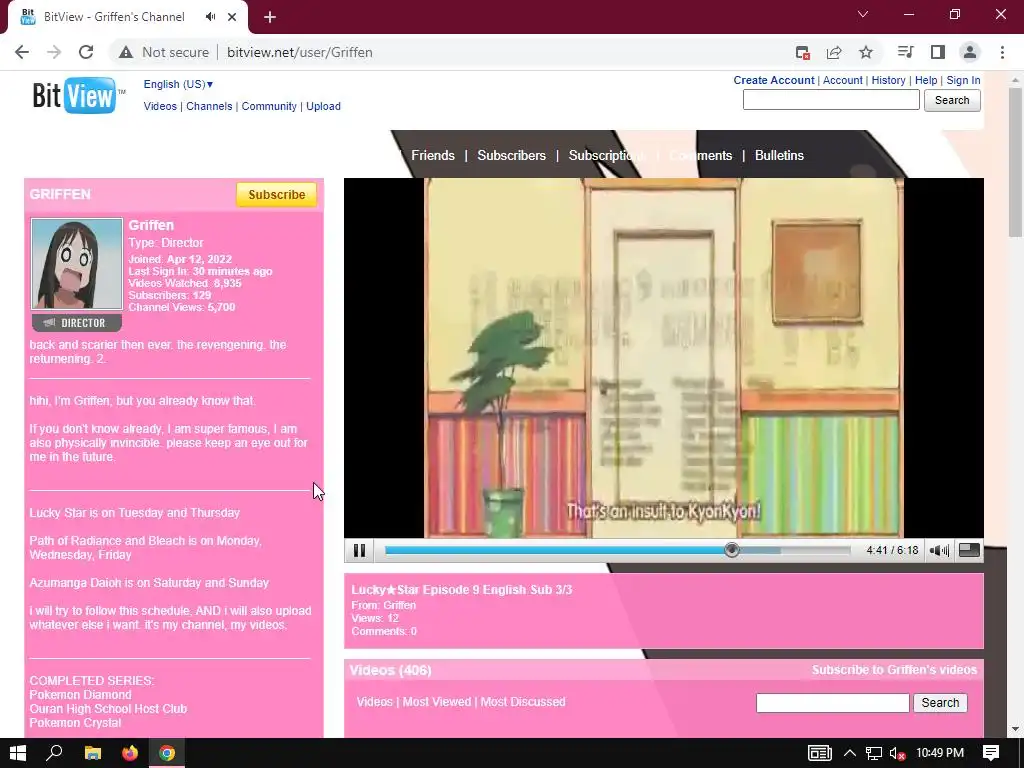
Task: Open the History link
Action: [888, 80]
